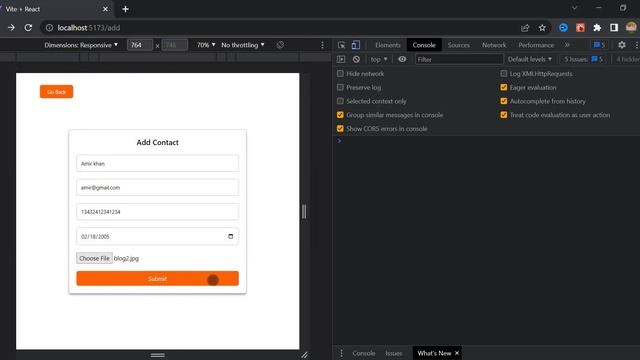The height and width of the screenshot is (360, 640).
Task: Open DevTools settings gear
Action: pyautogui.click(x=622, y=45)
